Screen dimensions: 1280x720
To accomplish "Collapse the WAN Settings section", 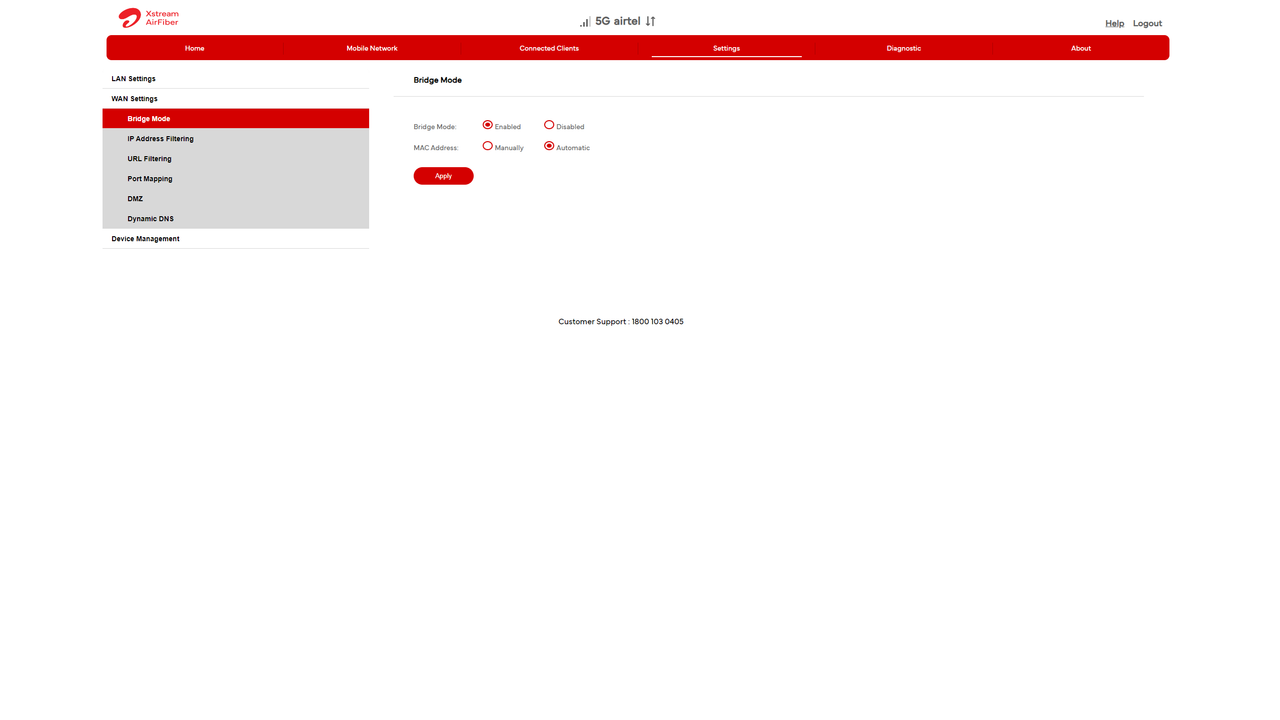I will point(134,98).
